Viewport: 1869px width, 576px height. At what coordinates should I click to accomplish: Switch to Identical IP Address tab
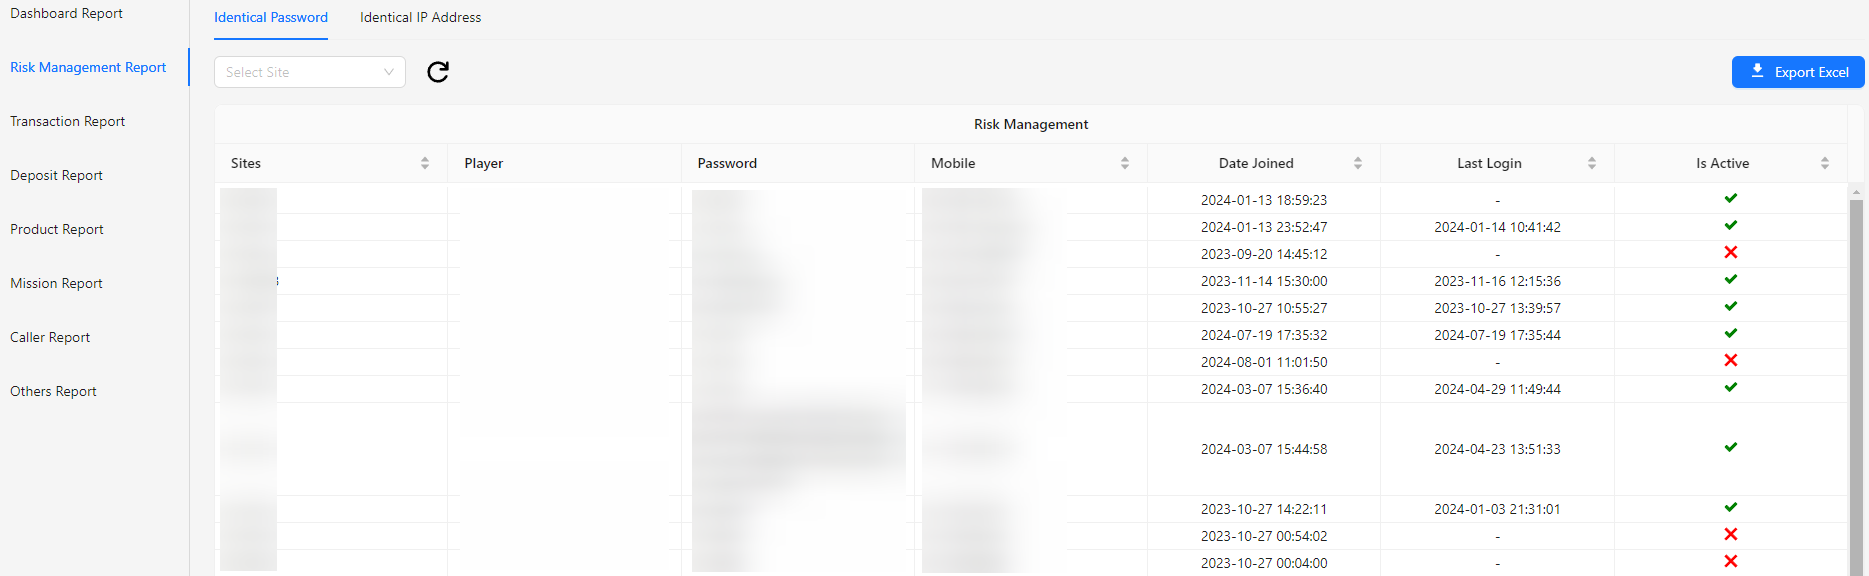[x=420, y=18]
